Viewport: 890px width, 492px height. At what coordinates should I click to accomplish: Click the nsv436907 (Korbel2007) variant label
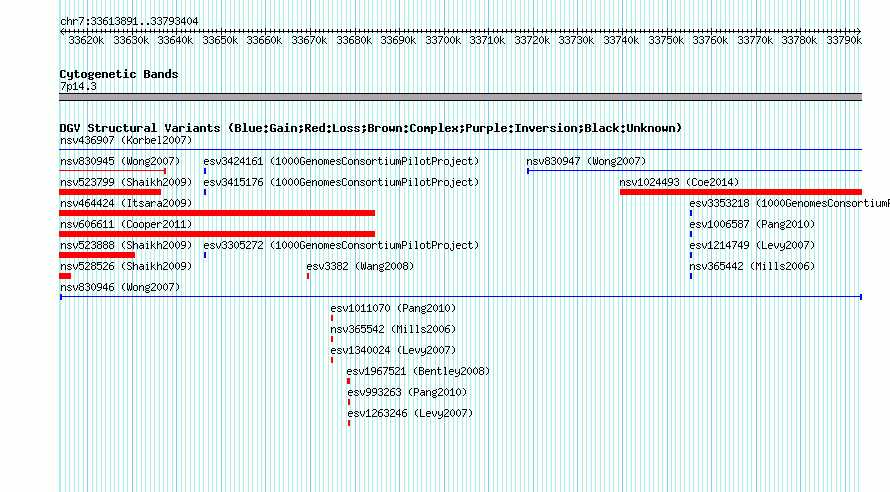(126, 140)
